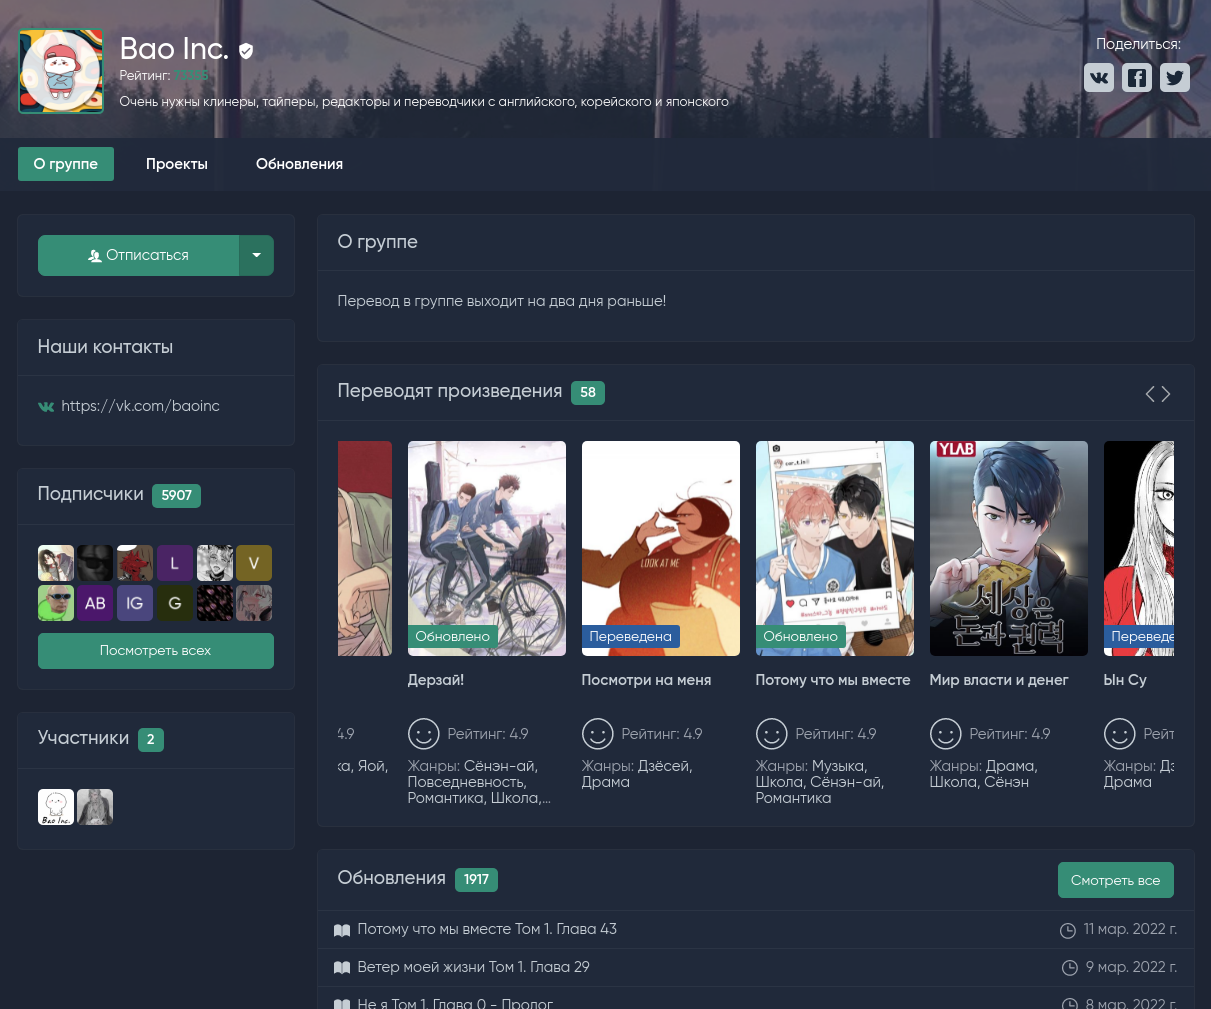The image size is (1211, 1009).
Task: Click the book icon beside Ветер моей жизни
Action: coord(342,968)
